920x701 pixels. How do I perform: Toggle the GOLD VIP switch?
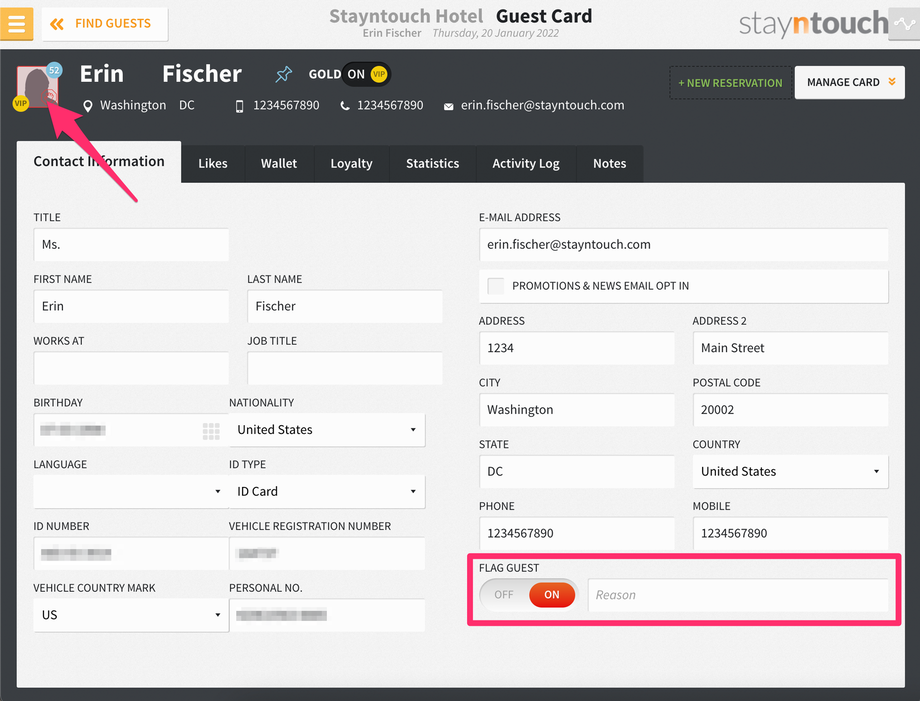tap(366, 74)
